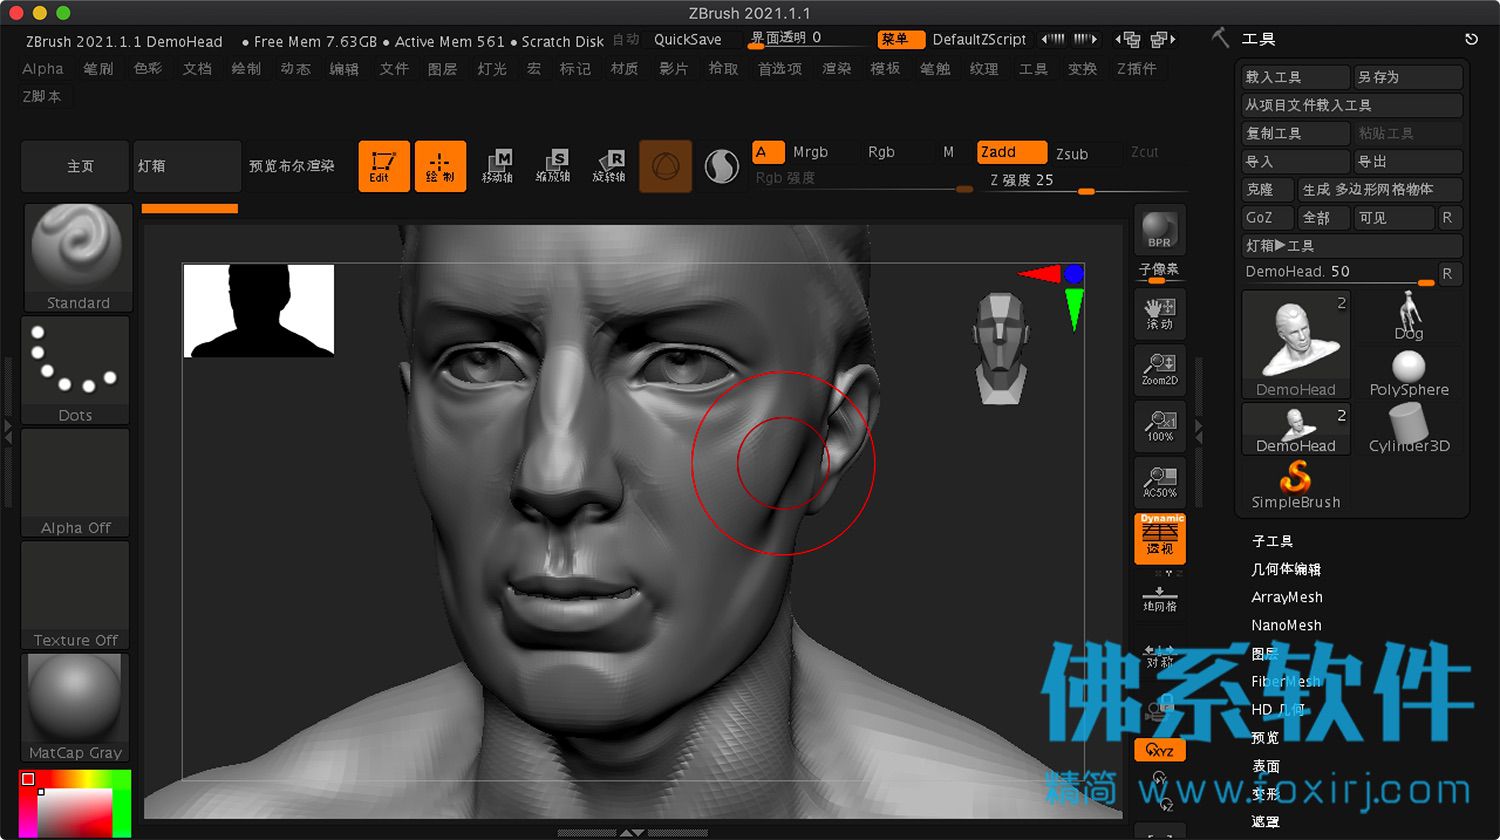Select the Draw (绘制) mode icon

coord(440,166)
